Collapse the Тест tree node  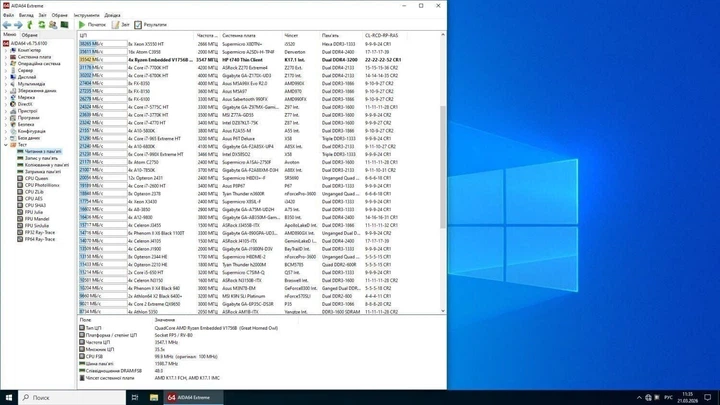6,145
